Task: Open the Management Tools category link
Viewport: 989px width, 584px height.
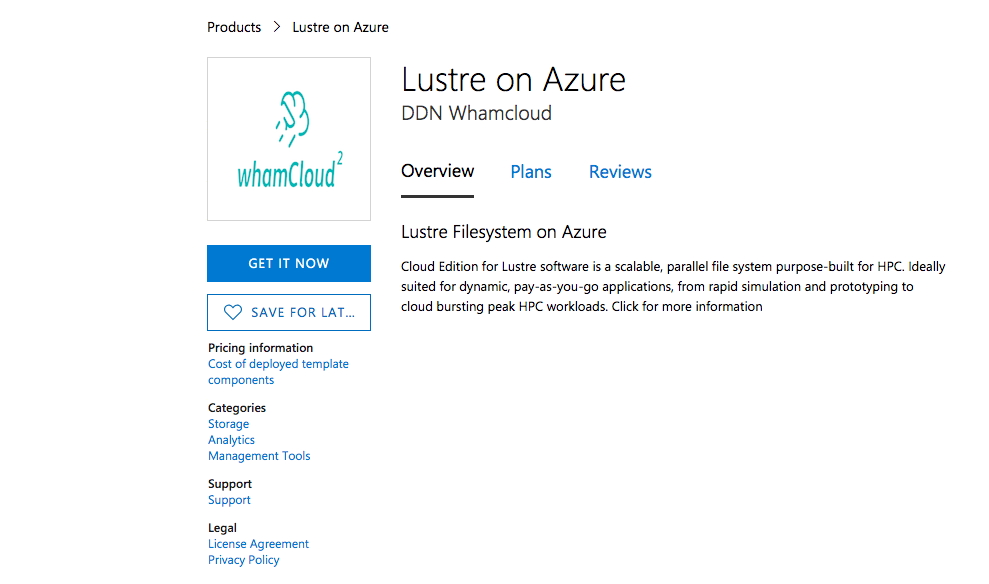Action: (x=259, y=455)
